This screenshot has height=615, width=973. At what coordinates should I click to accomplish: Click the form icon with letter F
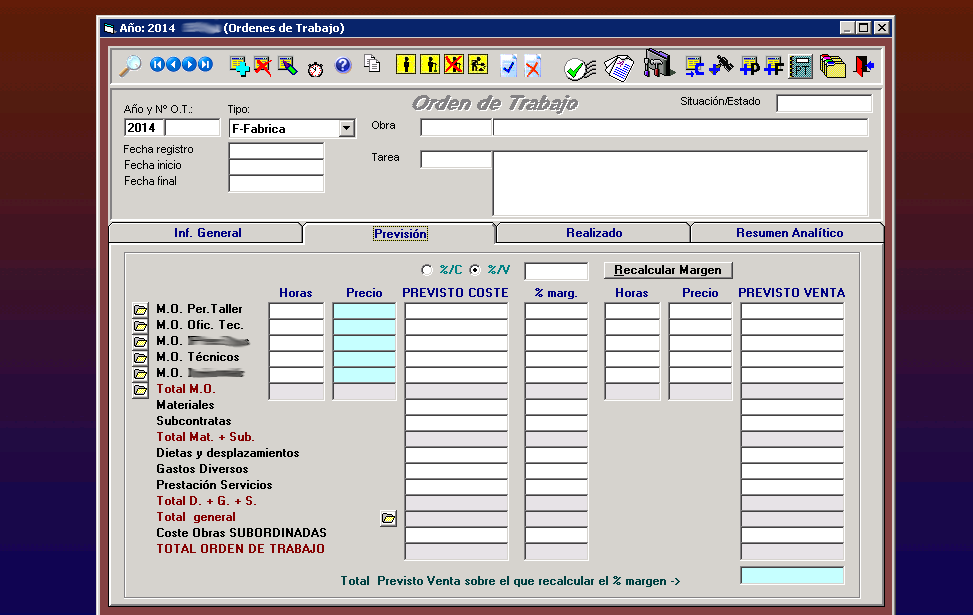[774, 66]
